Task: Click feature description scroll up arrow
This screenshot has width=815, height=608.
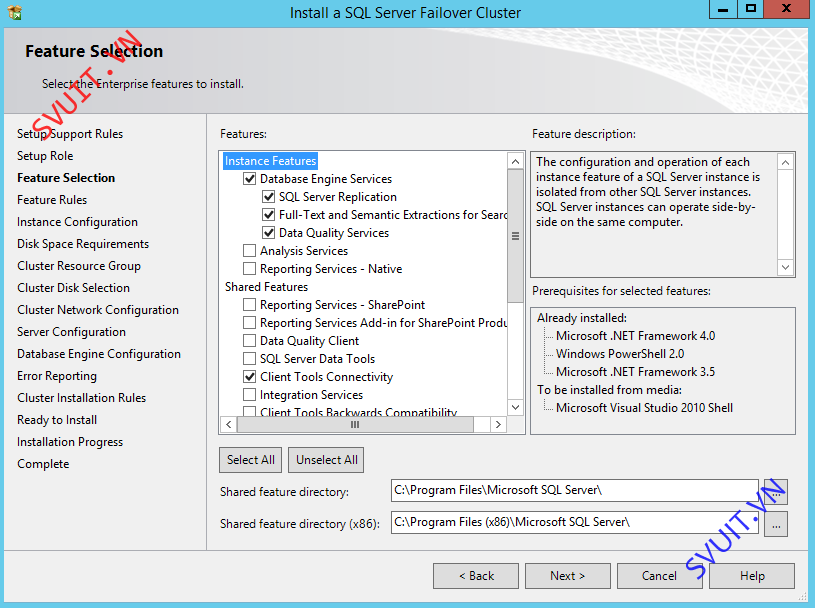Action: 785,163
